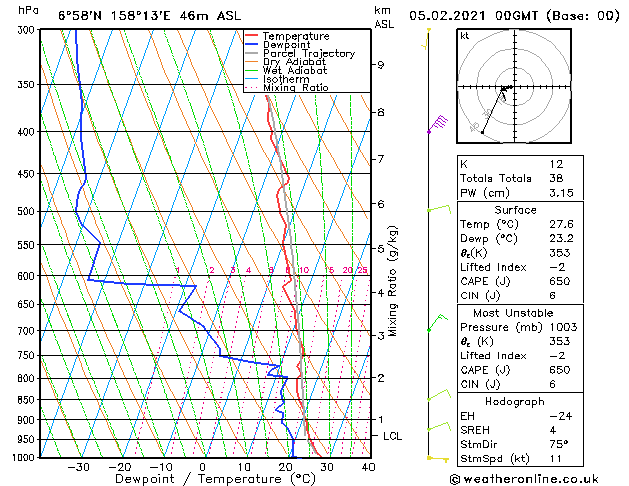The height and width of the screenshot is (486, 629).
Task: Click the 9 km altitude label
Action: coord(380,65)
